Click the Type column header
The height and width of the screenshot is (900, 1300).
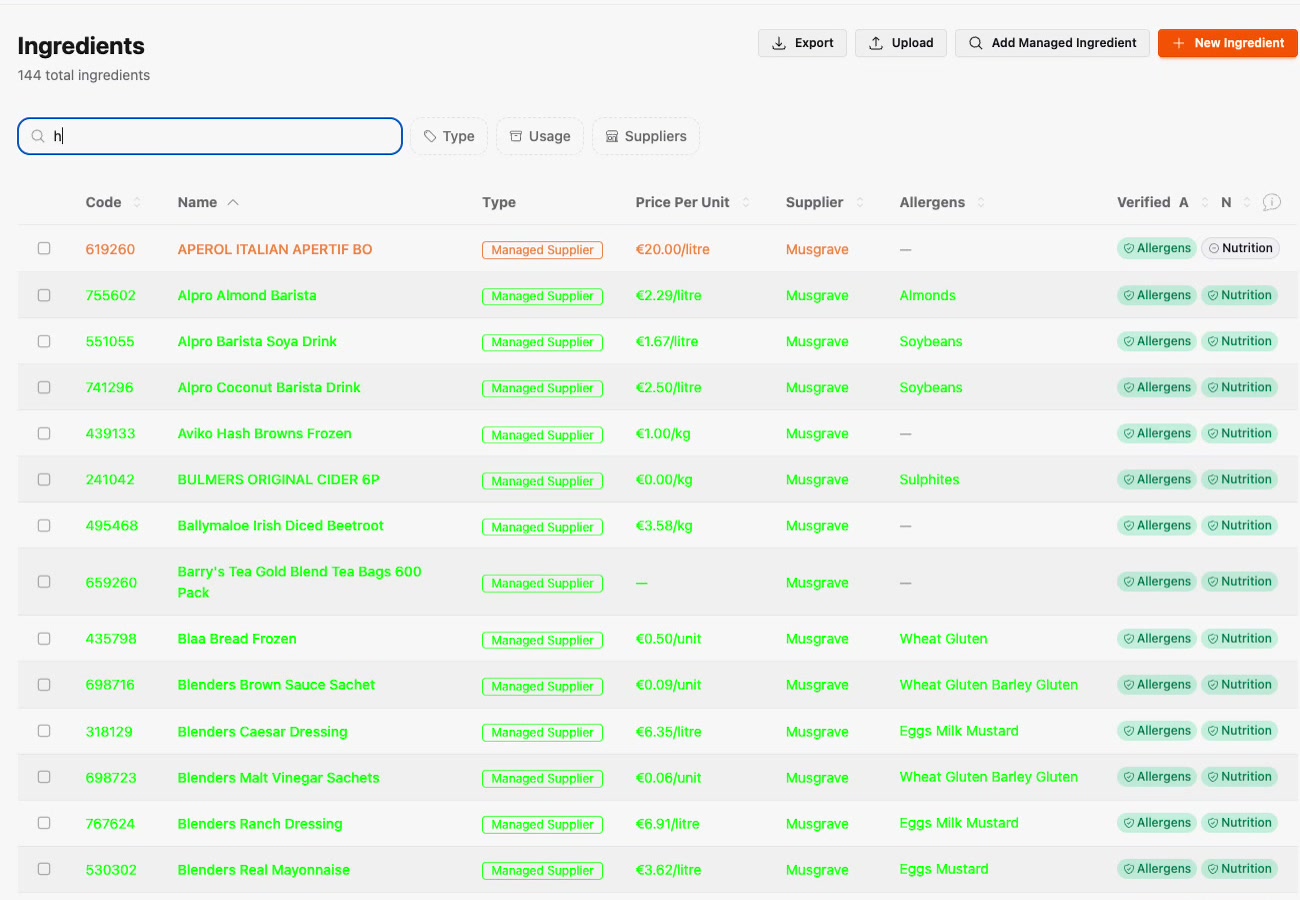click(x=499, y=202)
